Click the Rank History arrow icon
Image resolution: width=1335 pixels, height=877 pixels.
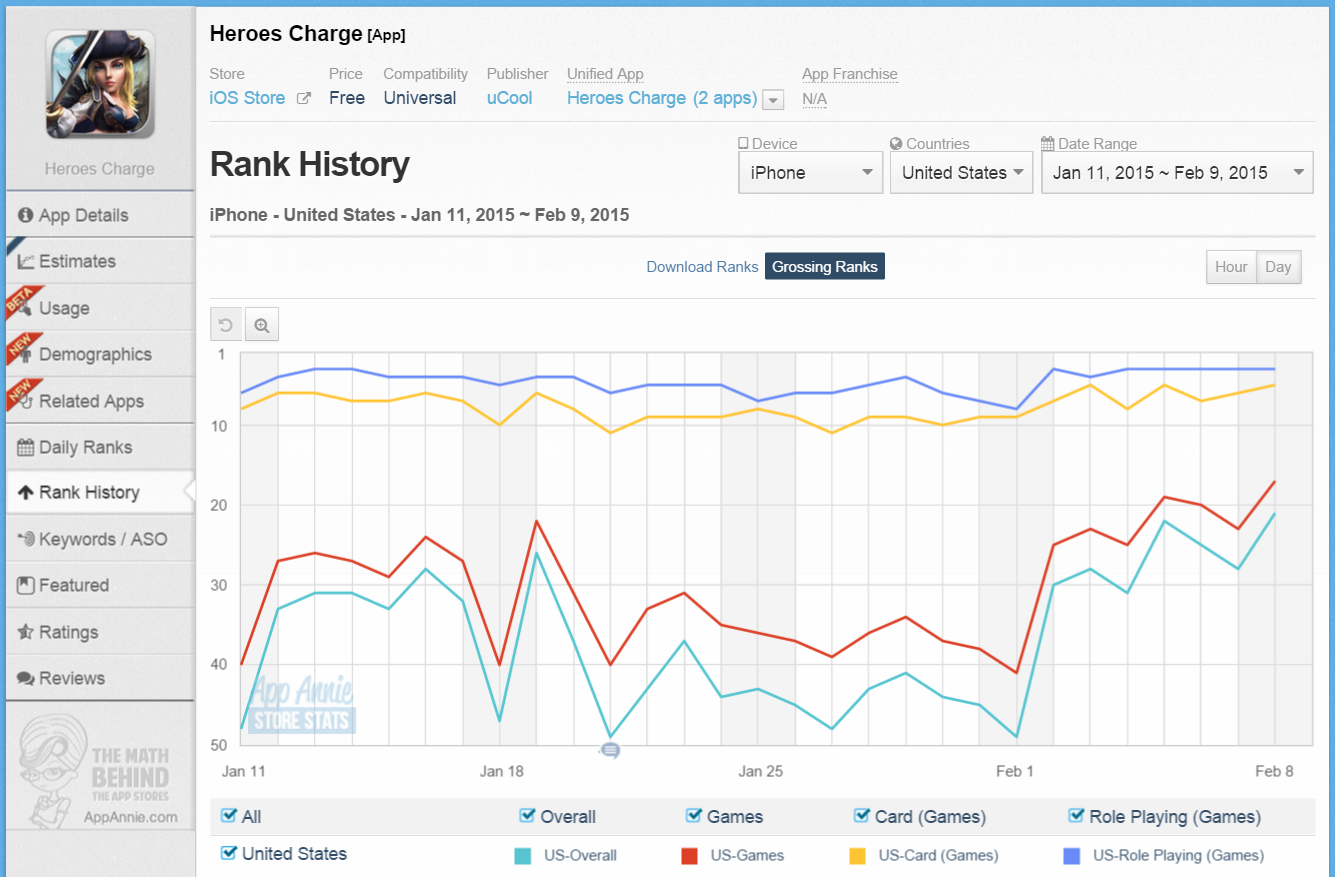click(26, 492)
